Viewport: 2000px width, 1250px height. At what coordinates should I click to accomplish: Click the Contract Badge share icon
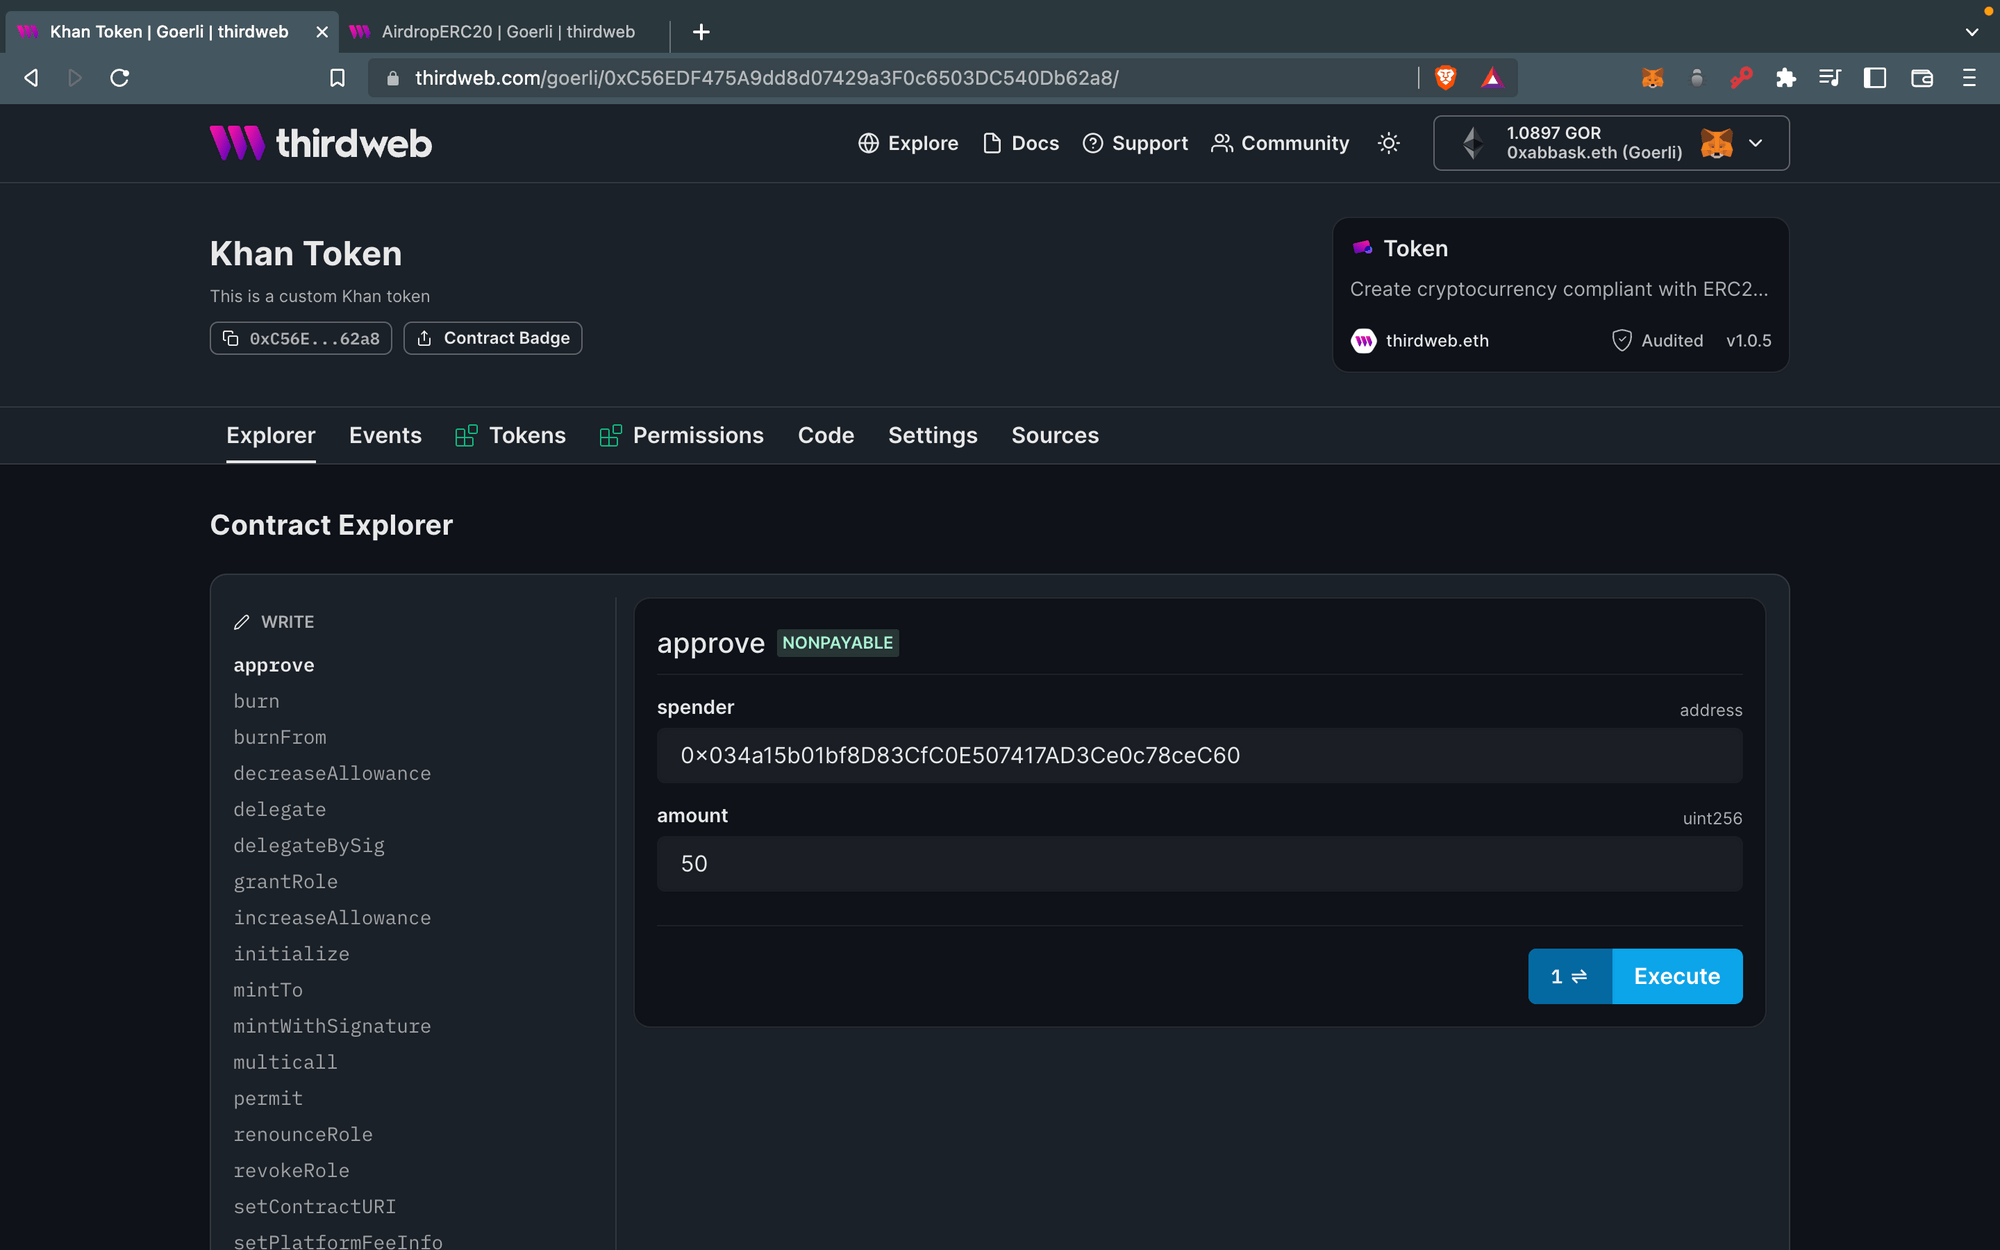425,338
